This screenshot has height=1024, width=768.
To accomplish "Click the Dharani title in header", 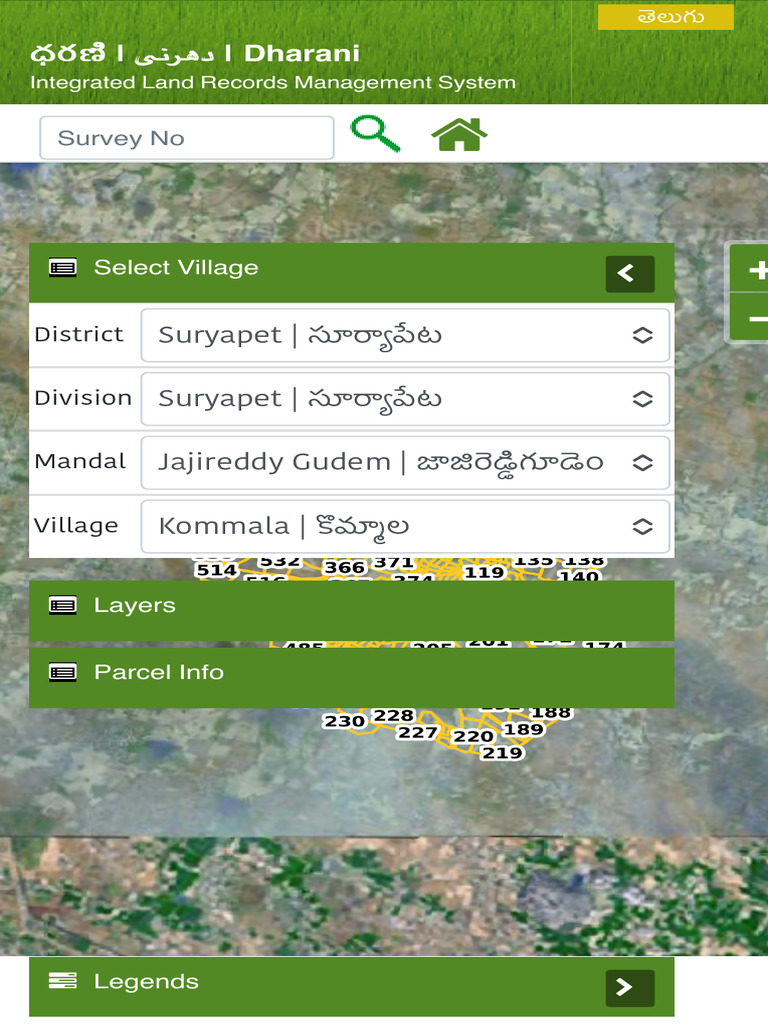I will point(302,54).
